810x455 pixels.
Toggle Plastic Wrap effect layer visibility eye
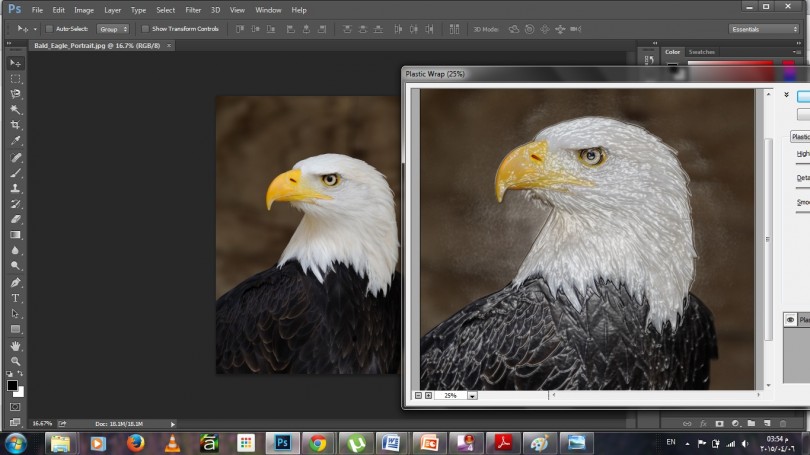tap(790, 320)
